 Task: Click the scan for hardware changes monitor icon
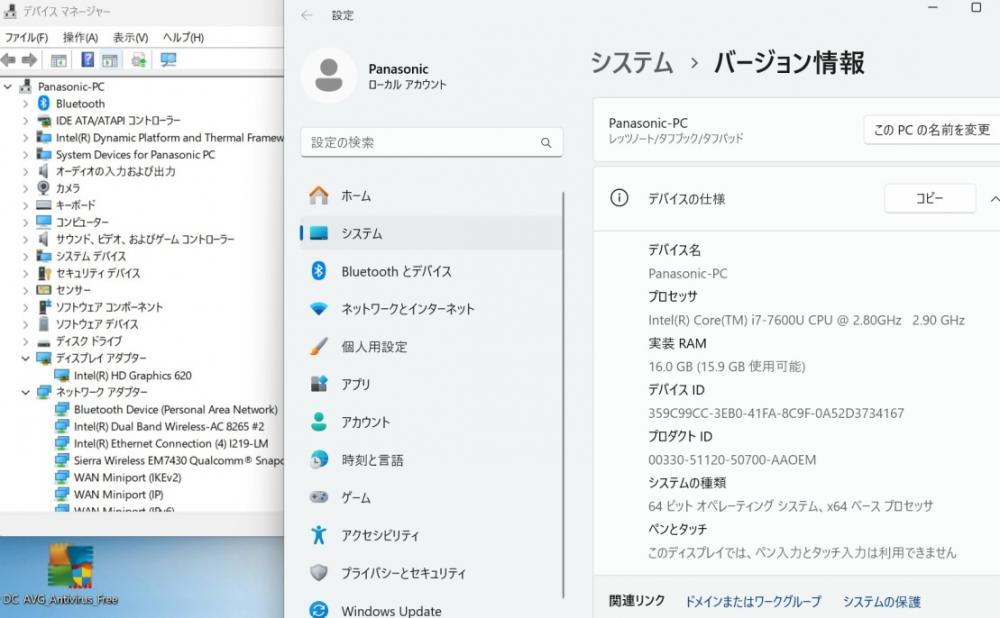168,60
